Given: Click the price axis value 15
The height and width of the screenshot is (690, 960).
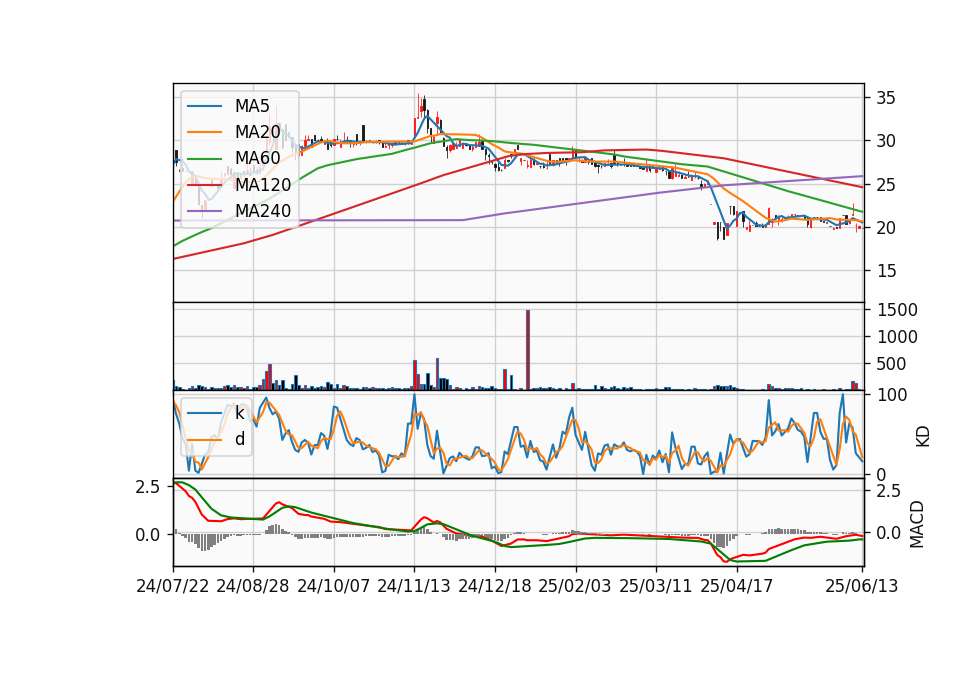Looking at the screenshot, I should 886,271.
